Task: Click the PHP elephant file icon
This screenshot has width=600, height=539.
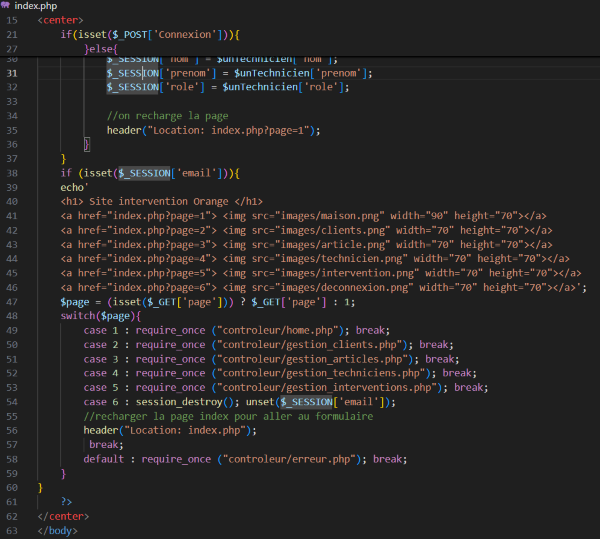Action: [5, 5]
